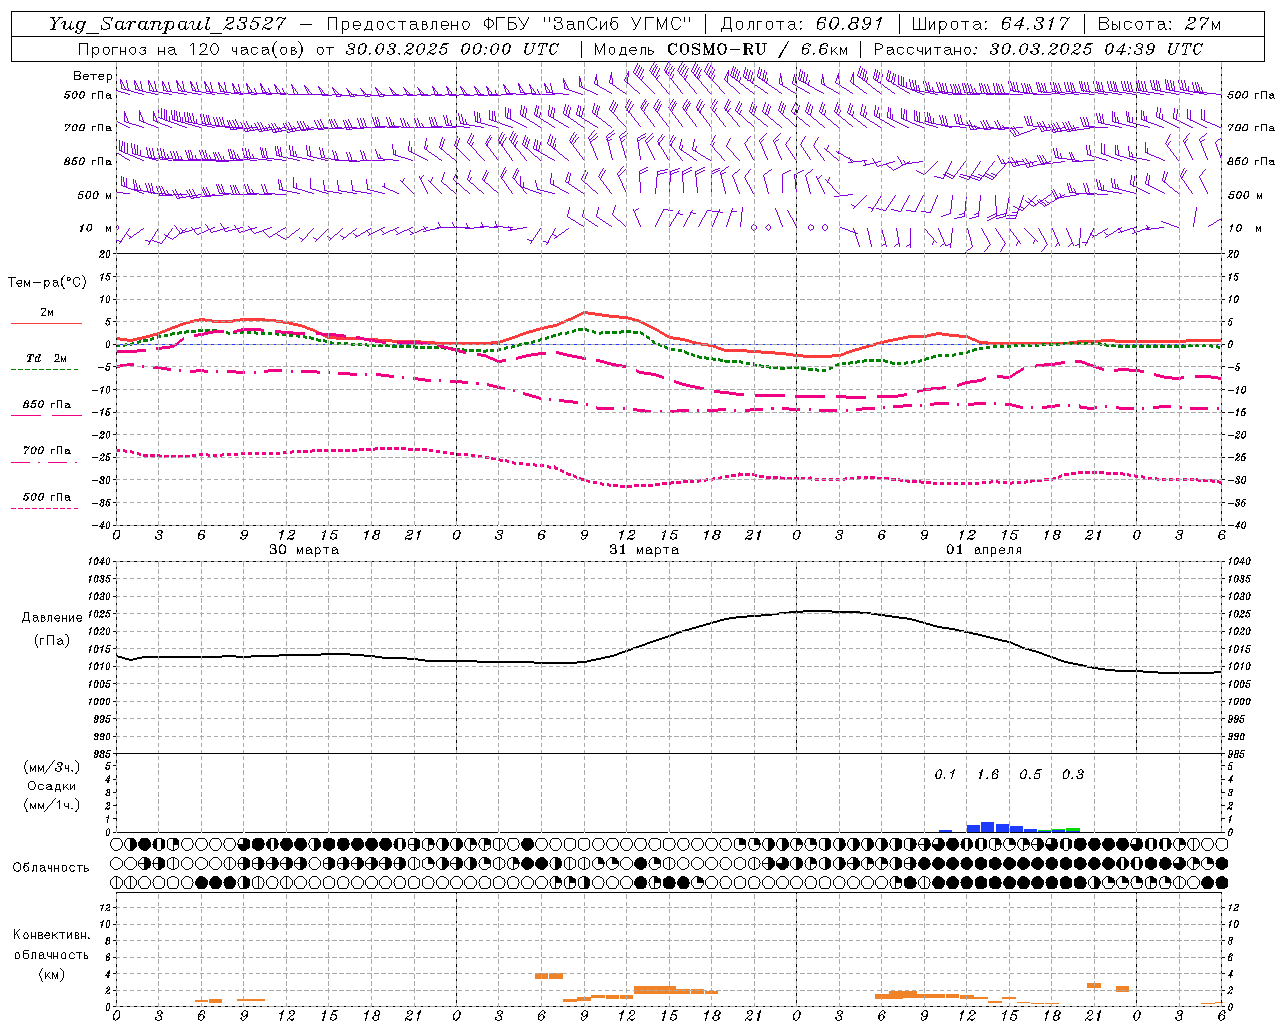Click the (гПа) unit under Давление
Viewport: 1280px width, 1024px height.
point(52,641)
